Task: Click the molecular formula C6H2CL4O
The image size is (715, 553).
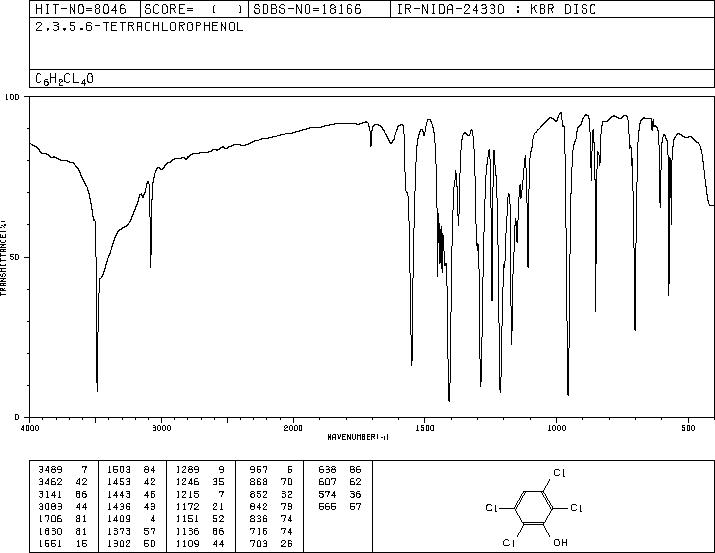Action: (64, 79)
